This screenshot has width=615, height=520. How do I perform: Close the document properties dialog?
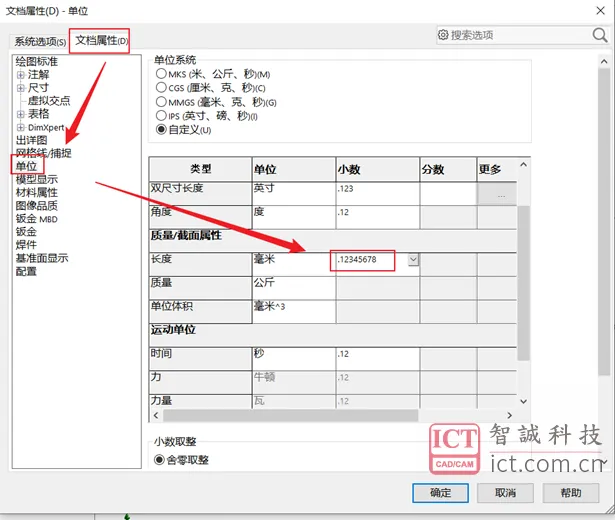600,11
